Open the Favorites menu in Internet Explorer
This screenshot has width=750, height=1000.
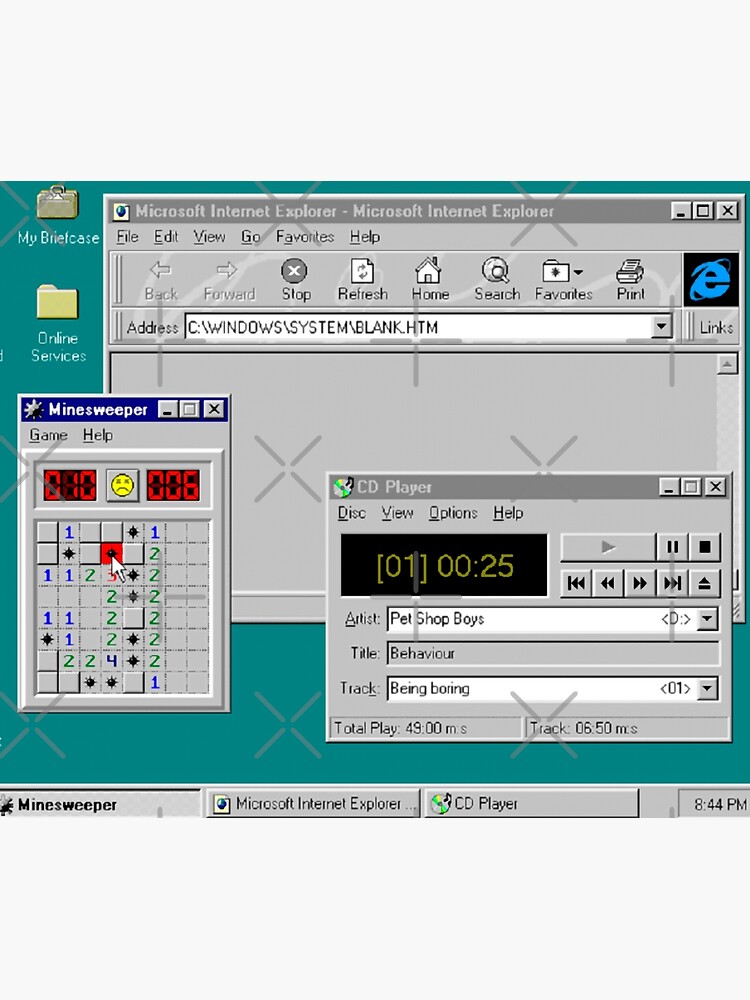(x=305, y=237)
